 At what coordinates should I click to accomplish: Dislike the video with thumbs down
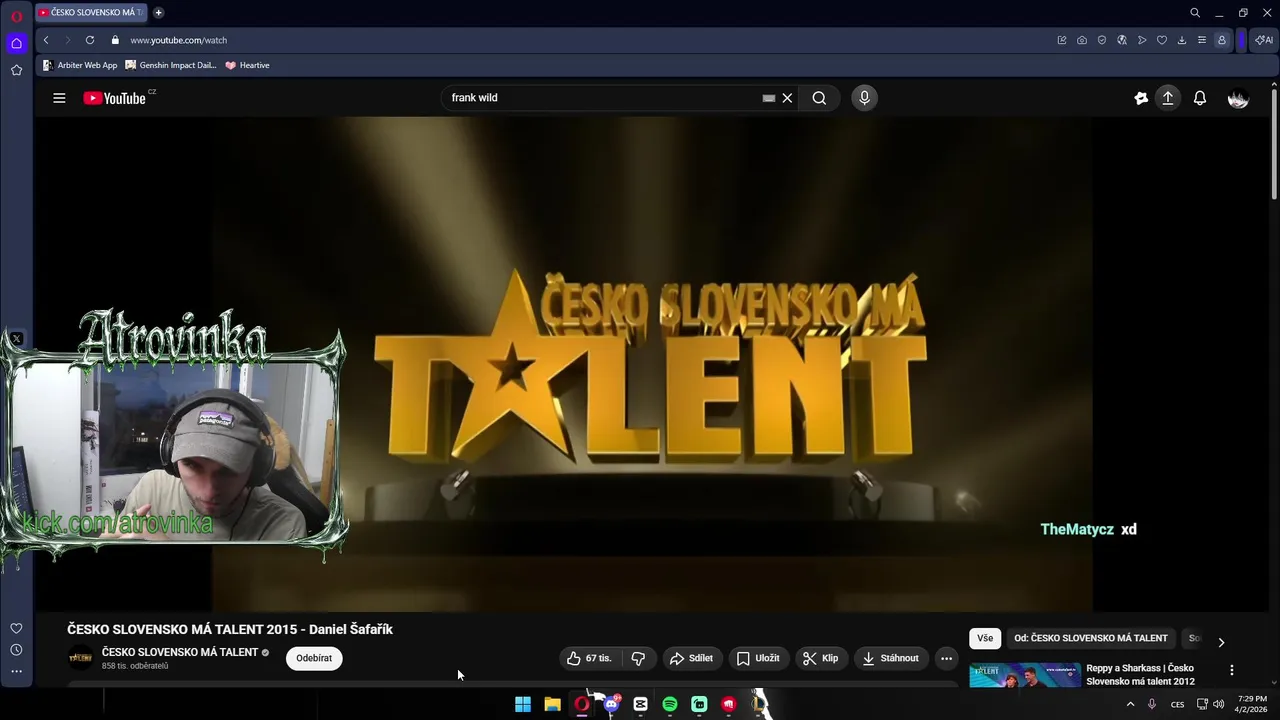638,658
